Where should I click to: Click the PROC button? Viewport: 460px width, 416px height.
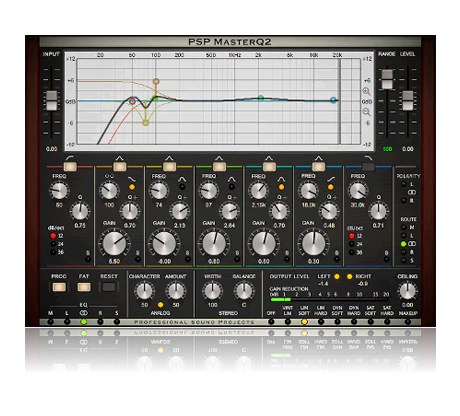pyautogui.click(x=59, y=287)
